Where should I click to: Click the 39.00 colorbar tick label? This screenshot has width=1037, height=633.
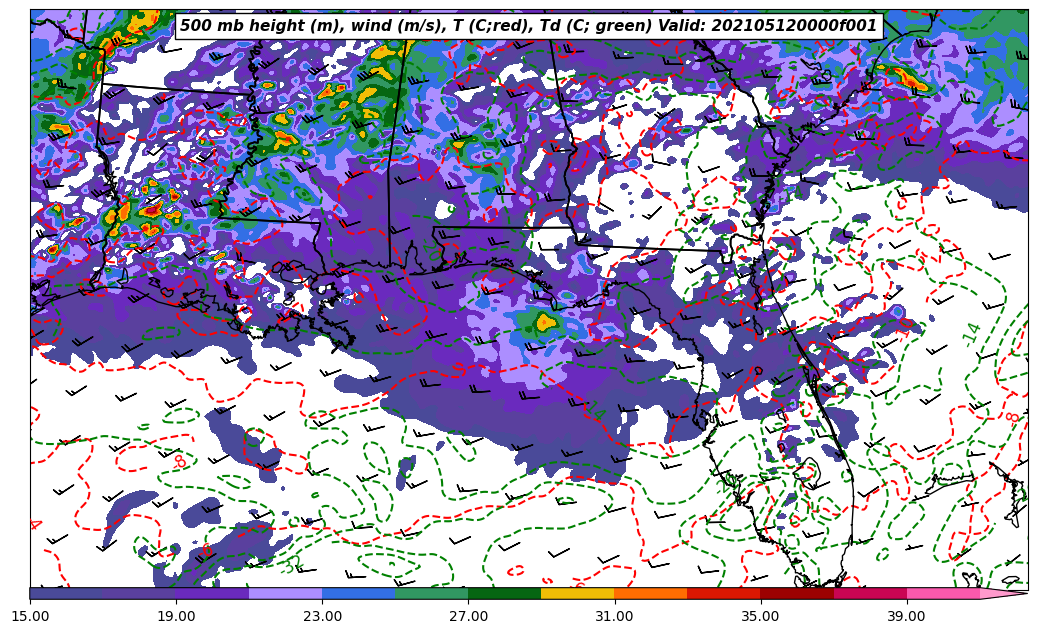click(907, 616)
